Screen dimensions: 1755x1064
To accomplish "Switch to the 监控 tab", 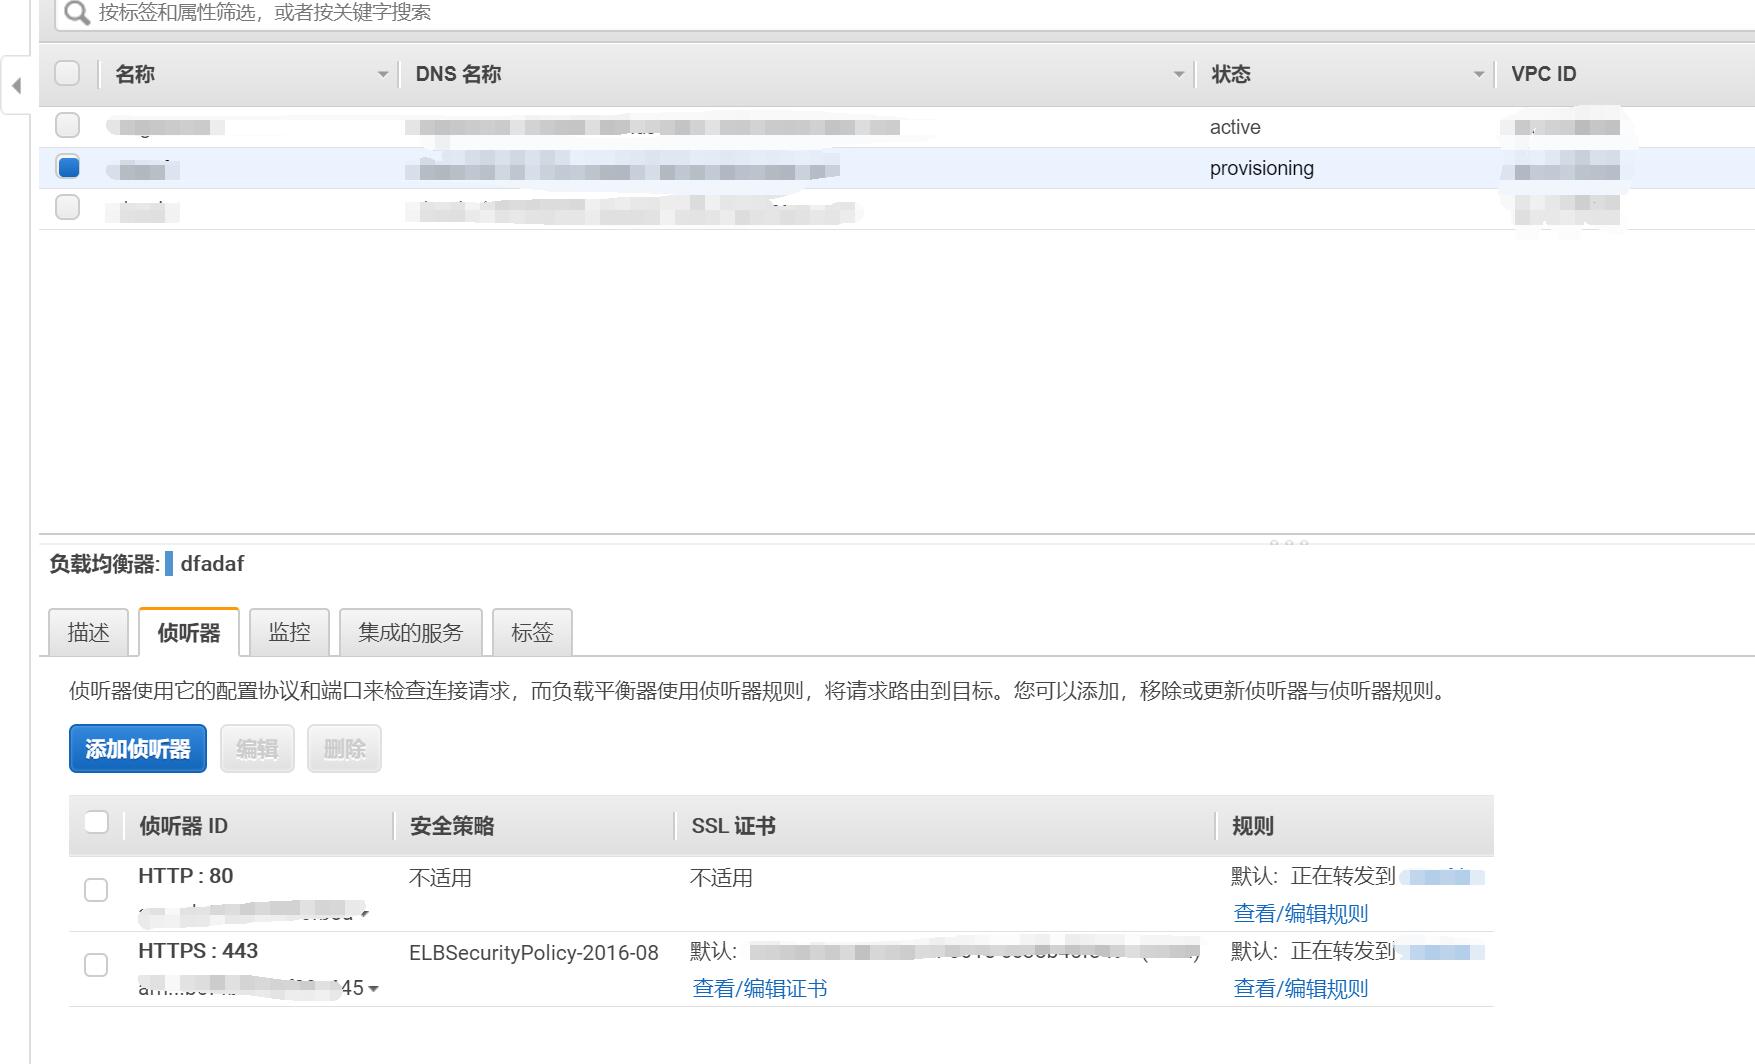I will 289,633.
